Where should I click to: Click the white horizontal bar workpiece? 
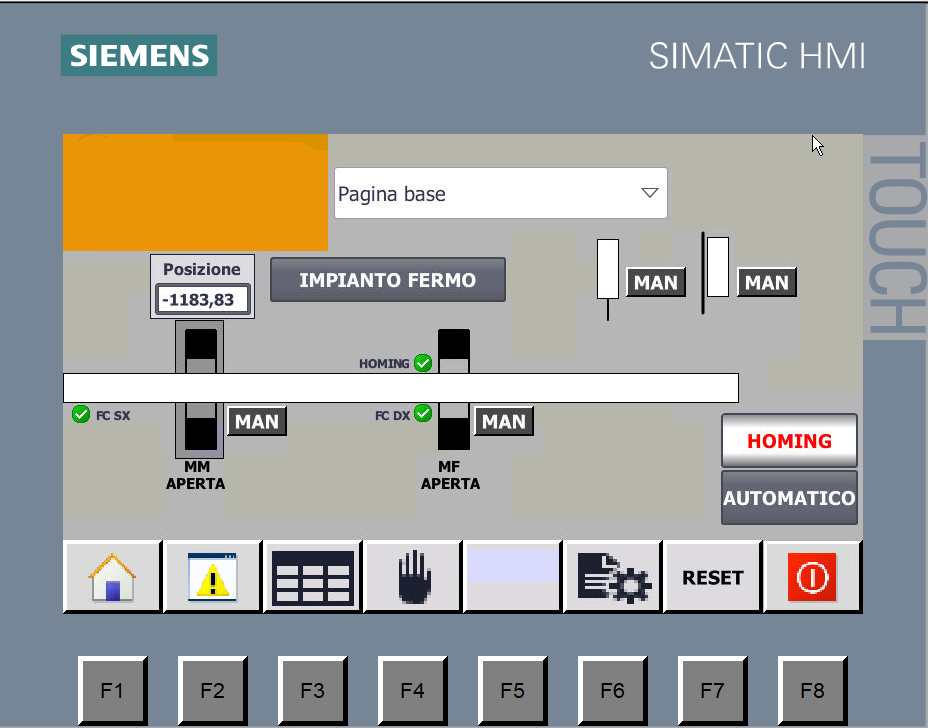[401, 388]
